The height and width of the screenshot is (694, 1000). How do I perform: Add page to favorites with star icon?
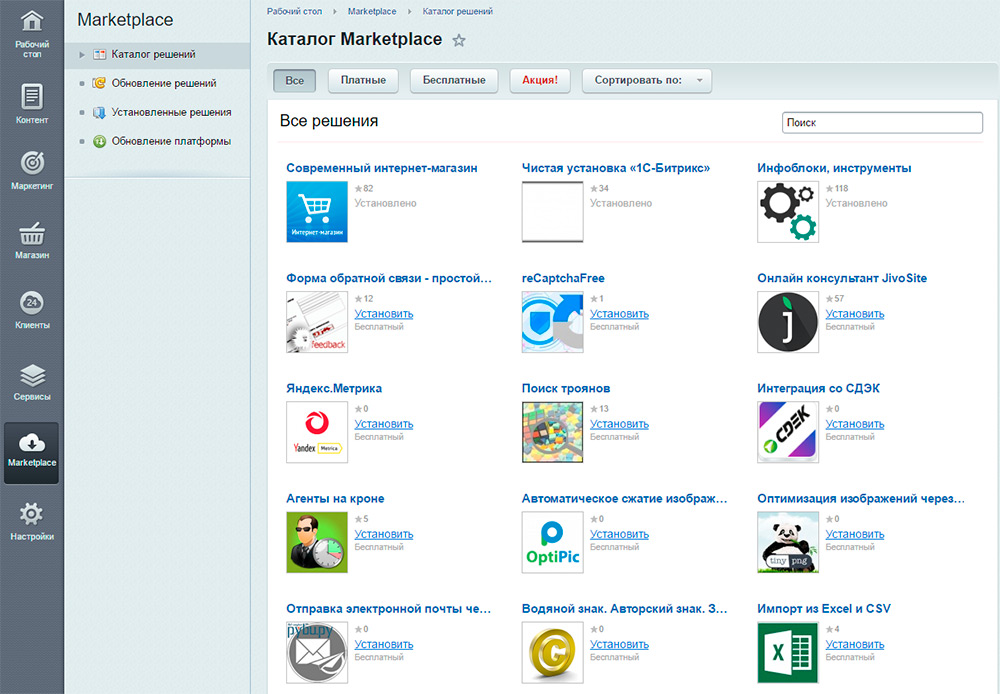coord(459,40)
